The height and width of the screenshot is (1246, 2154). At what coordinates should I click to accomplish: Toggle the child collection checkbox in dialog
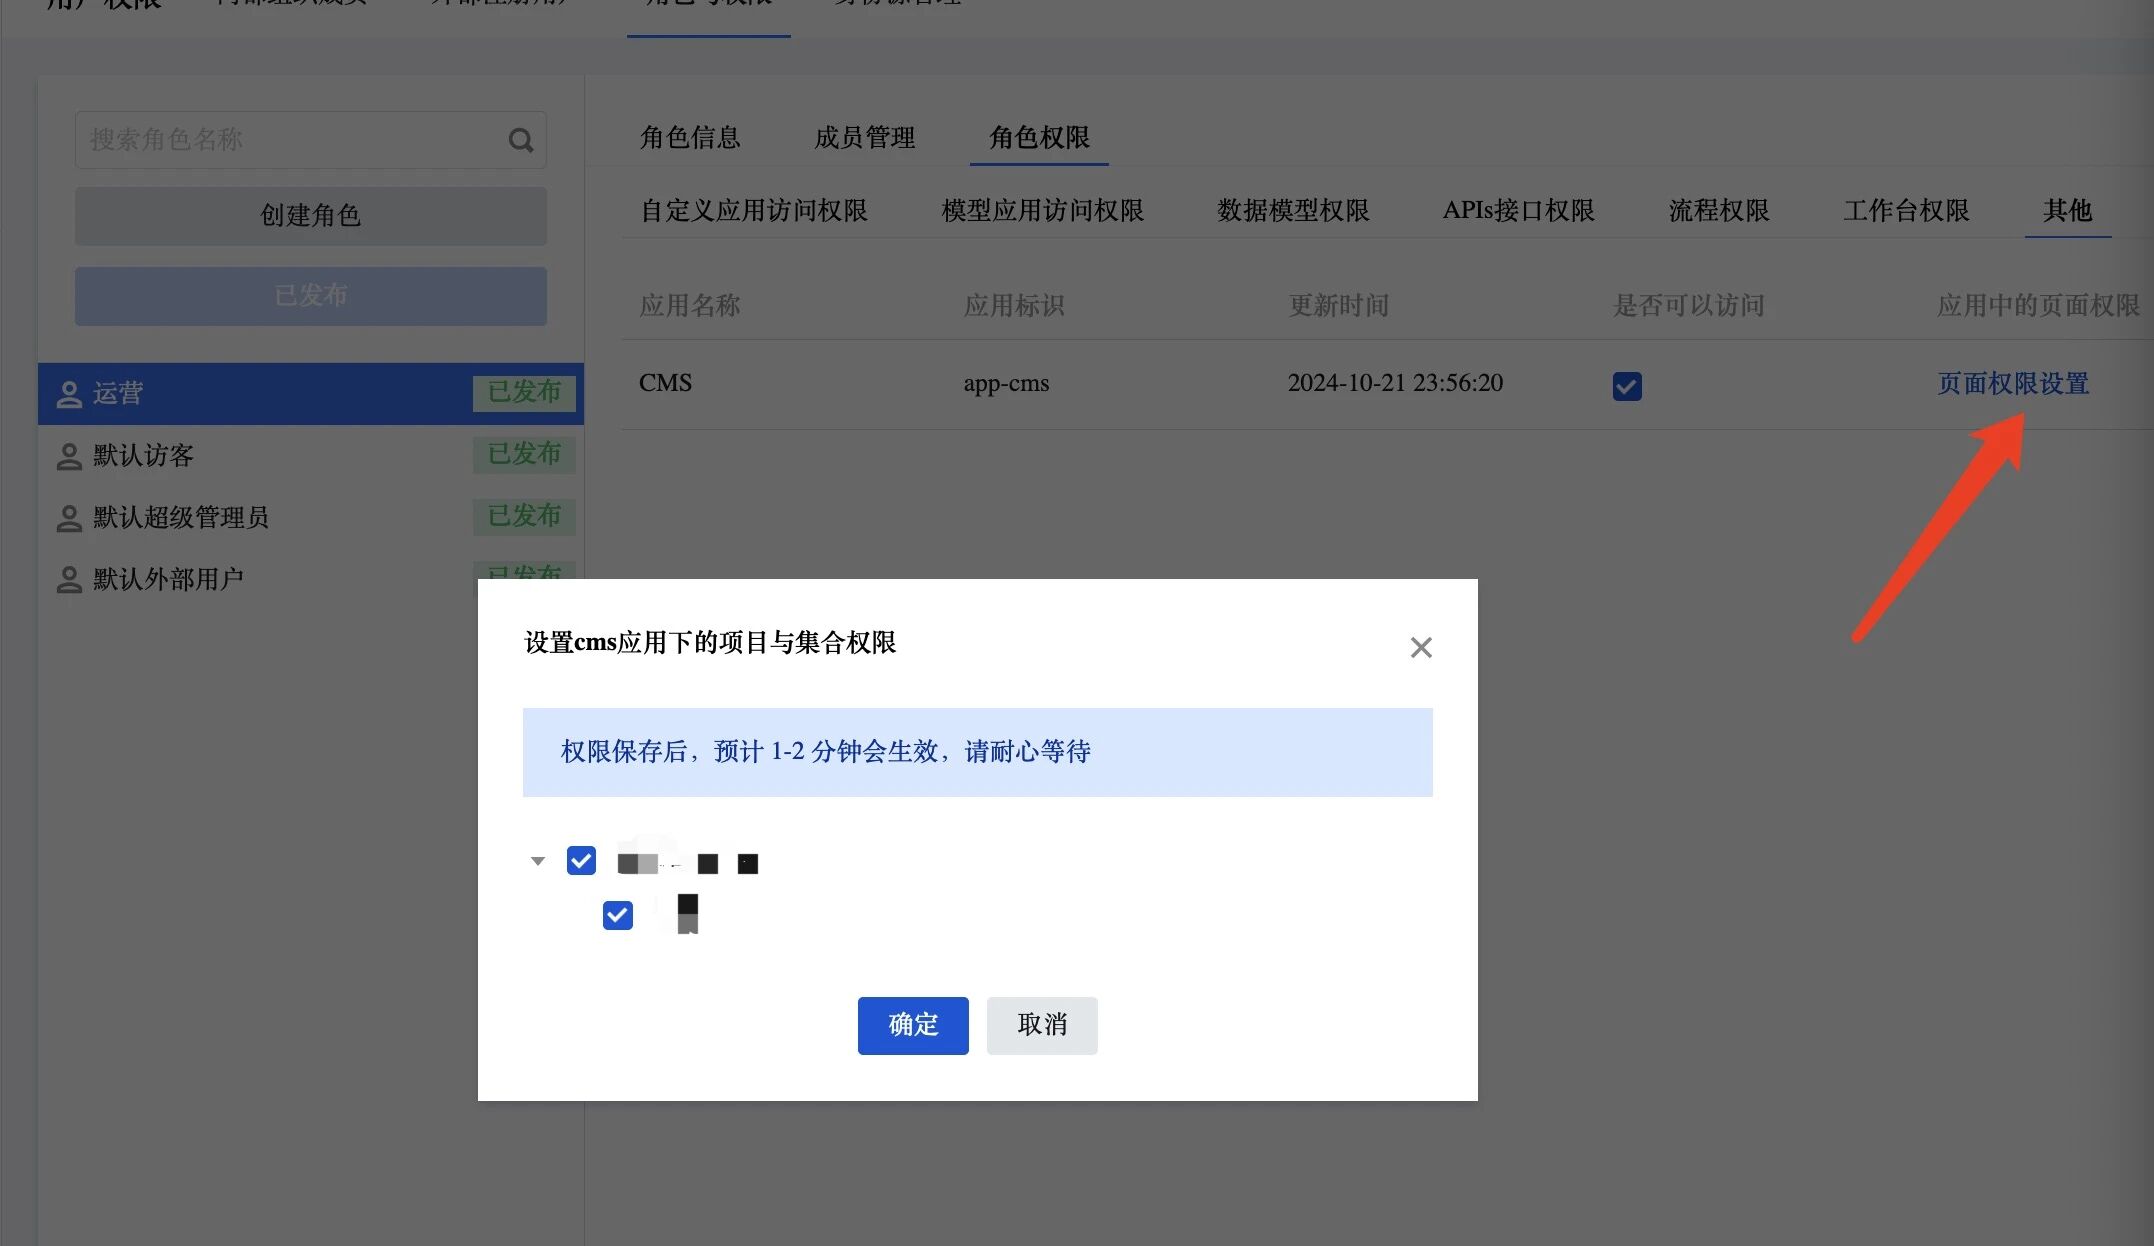[x=618, y=915]
